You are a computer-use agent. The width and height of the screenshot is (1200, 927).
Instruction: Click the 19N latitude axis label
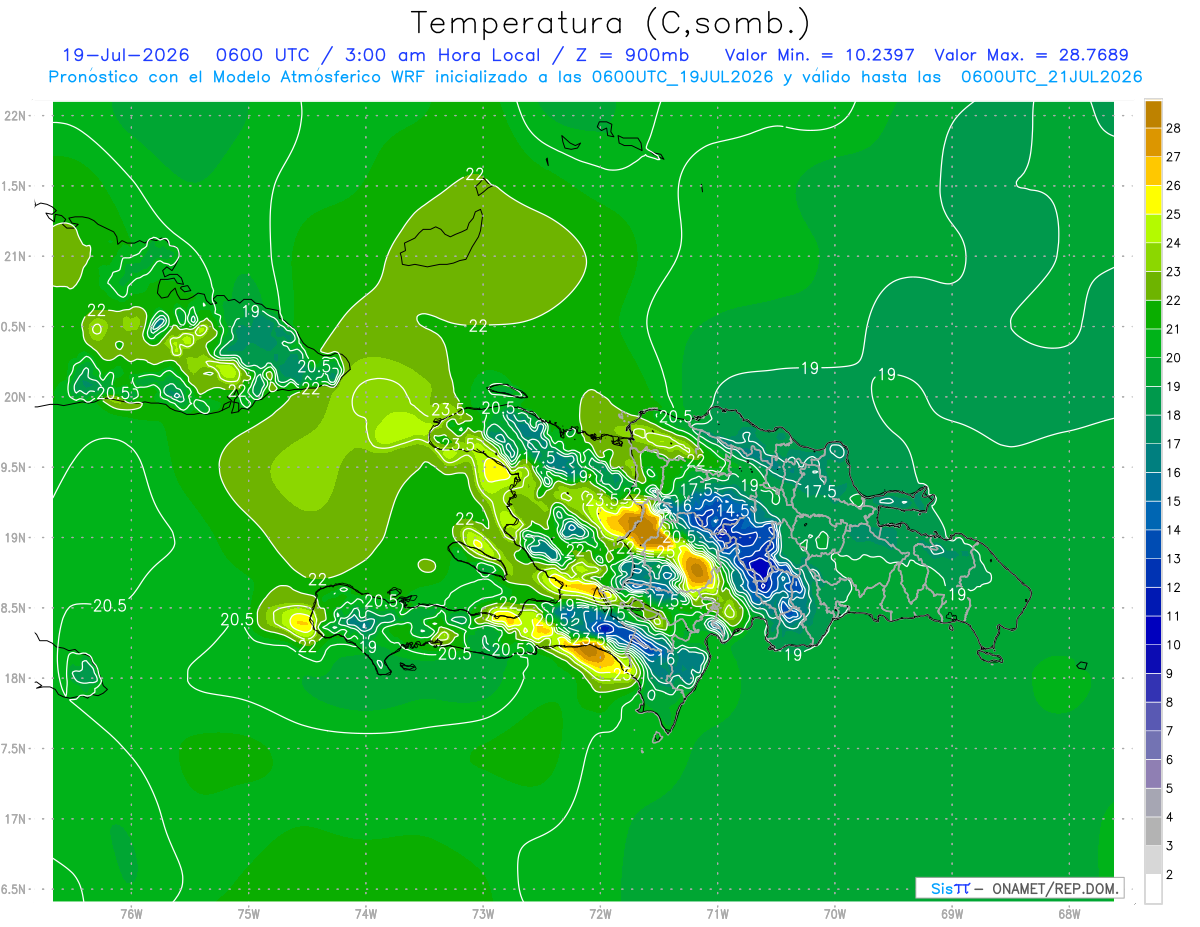click(15, 537)
